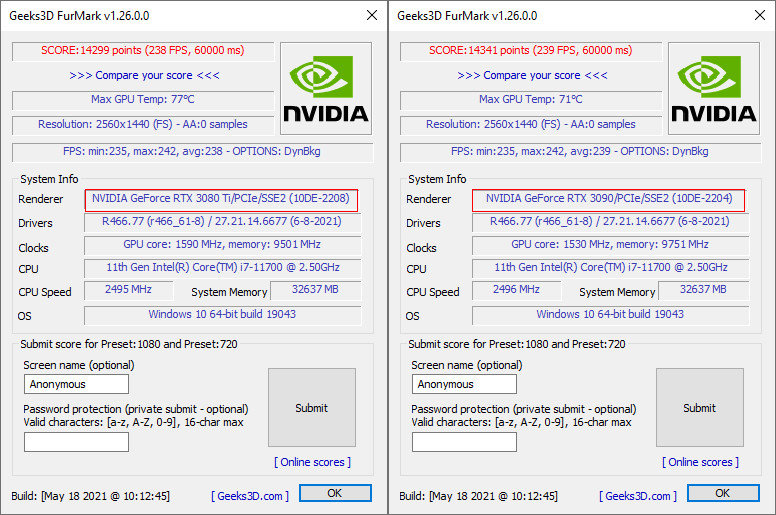The image size is (776, 515).
Task: Click the 'GPU core: 1590 MHz' clocks value
Action: 222,244
